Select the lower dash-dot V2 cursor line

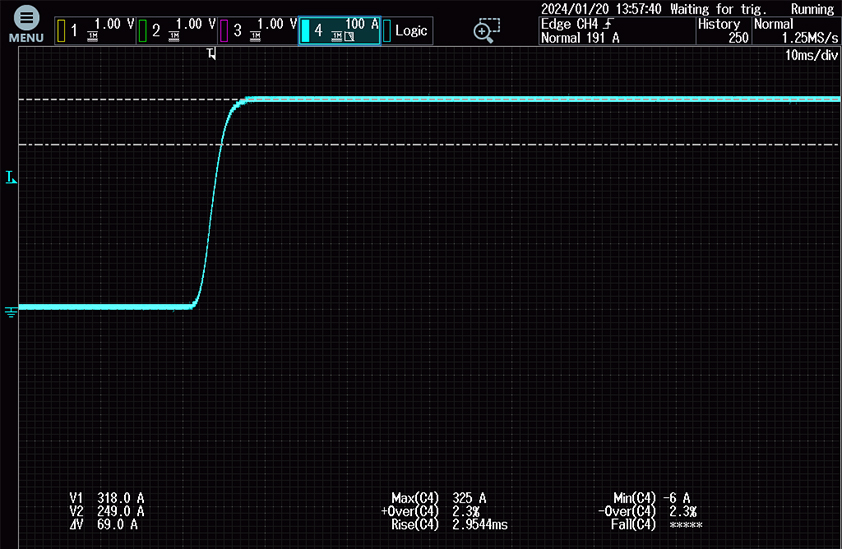500,144
